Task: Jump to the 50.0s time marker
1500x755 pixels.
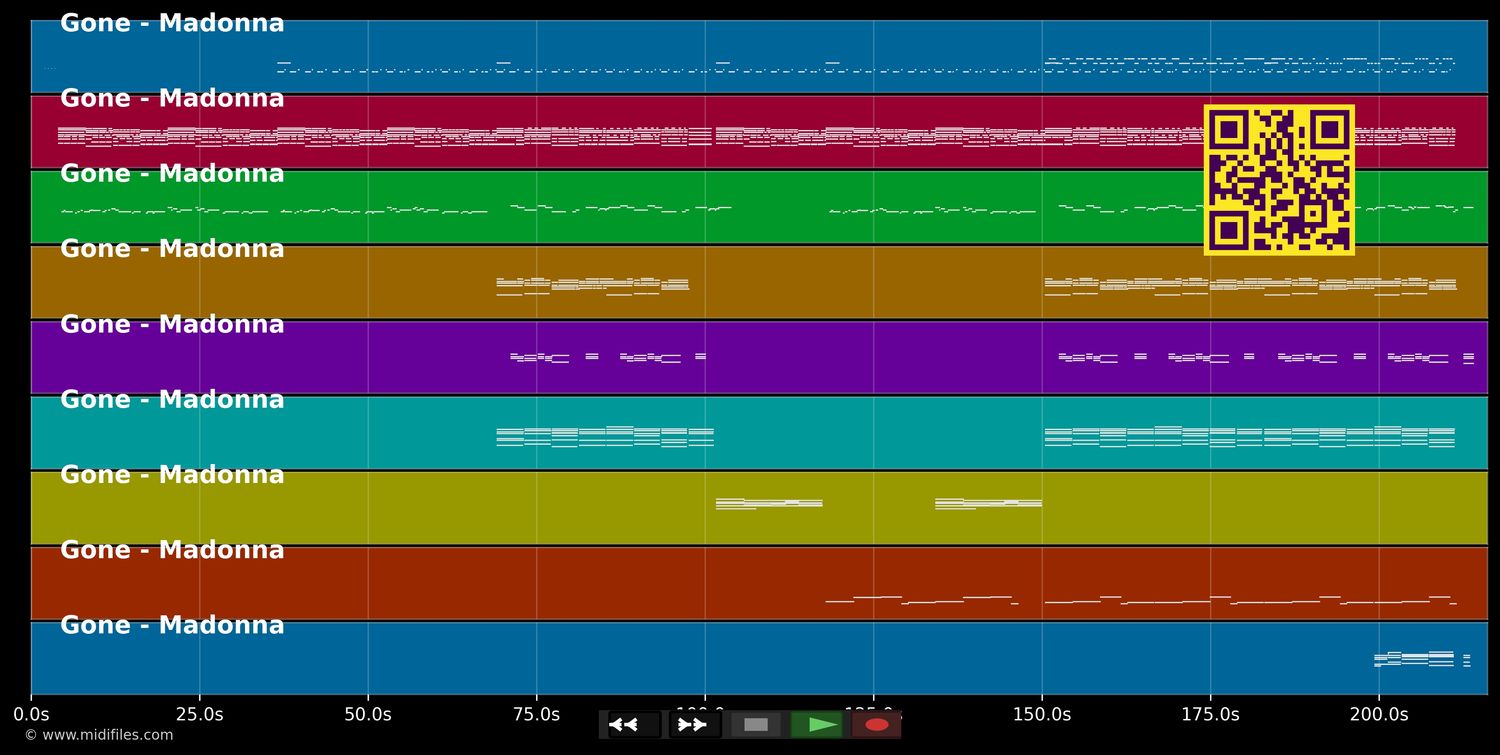Action: 368,715
